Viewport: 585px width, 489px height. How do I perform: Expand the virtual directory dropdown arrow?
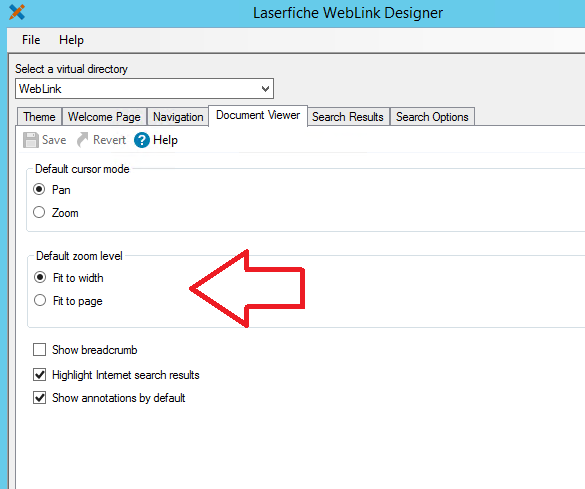pyautogui.click(x=265, y=89)
